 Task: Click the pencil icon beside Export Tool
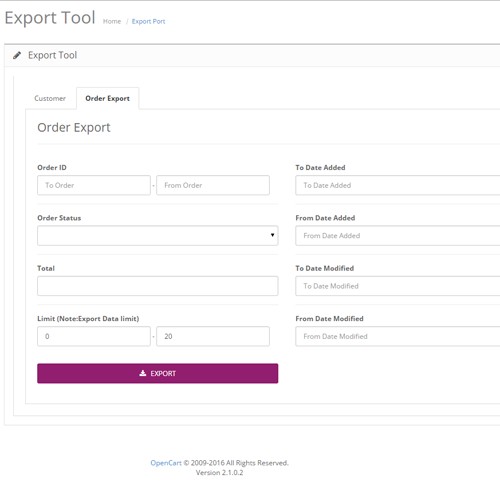[x=17, y=55]
